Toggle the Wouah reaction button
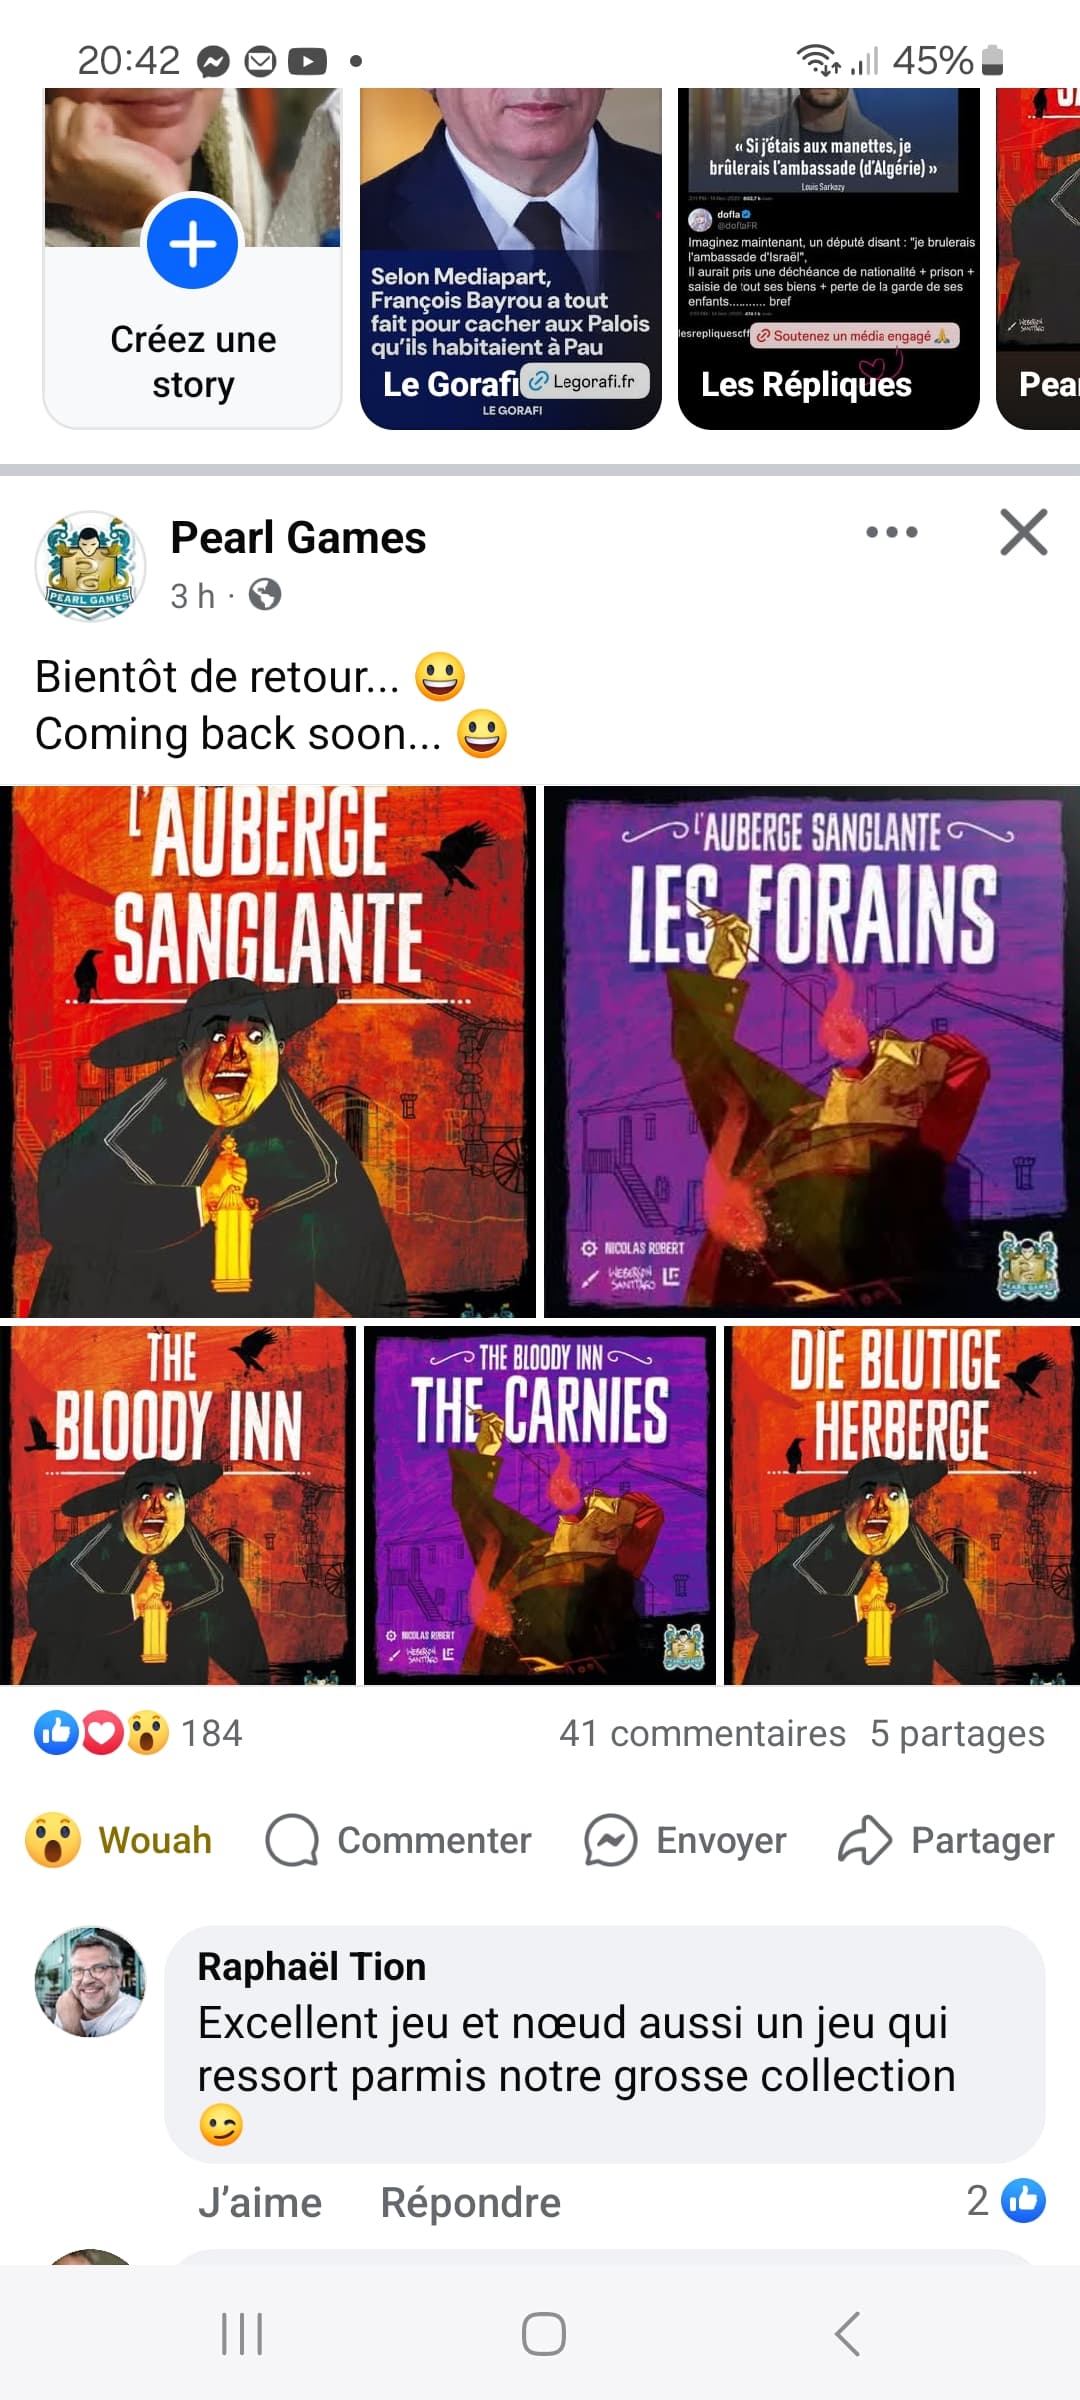 119,1840
